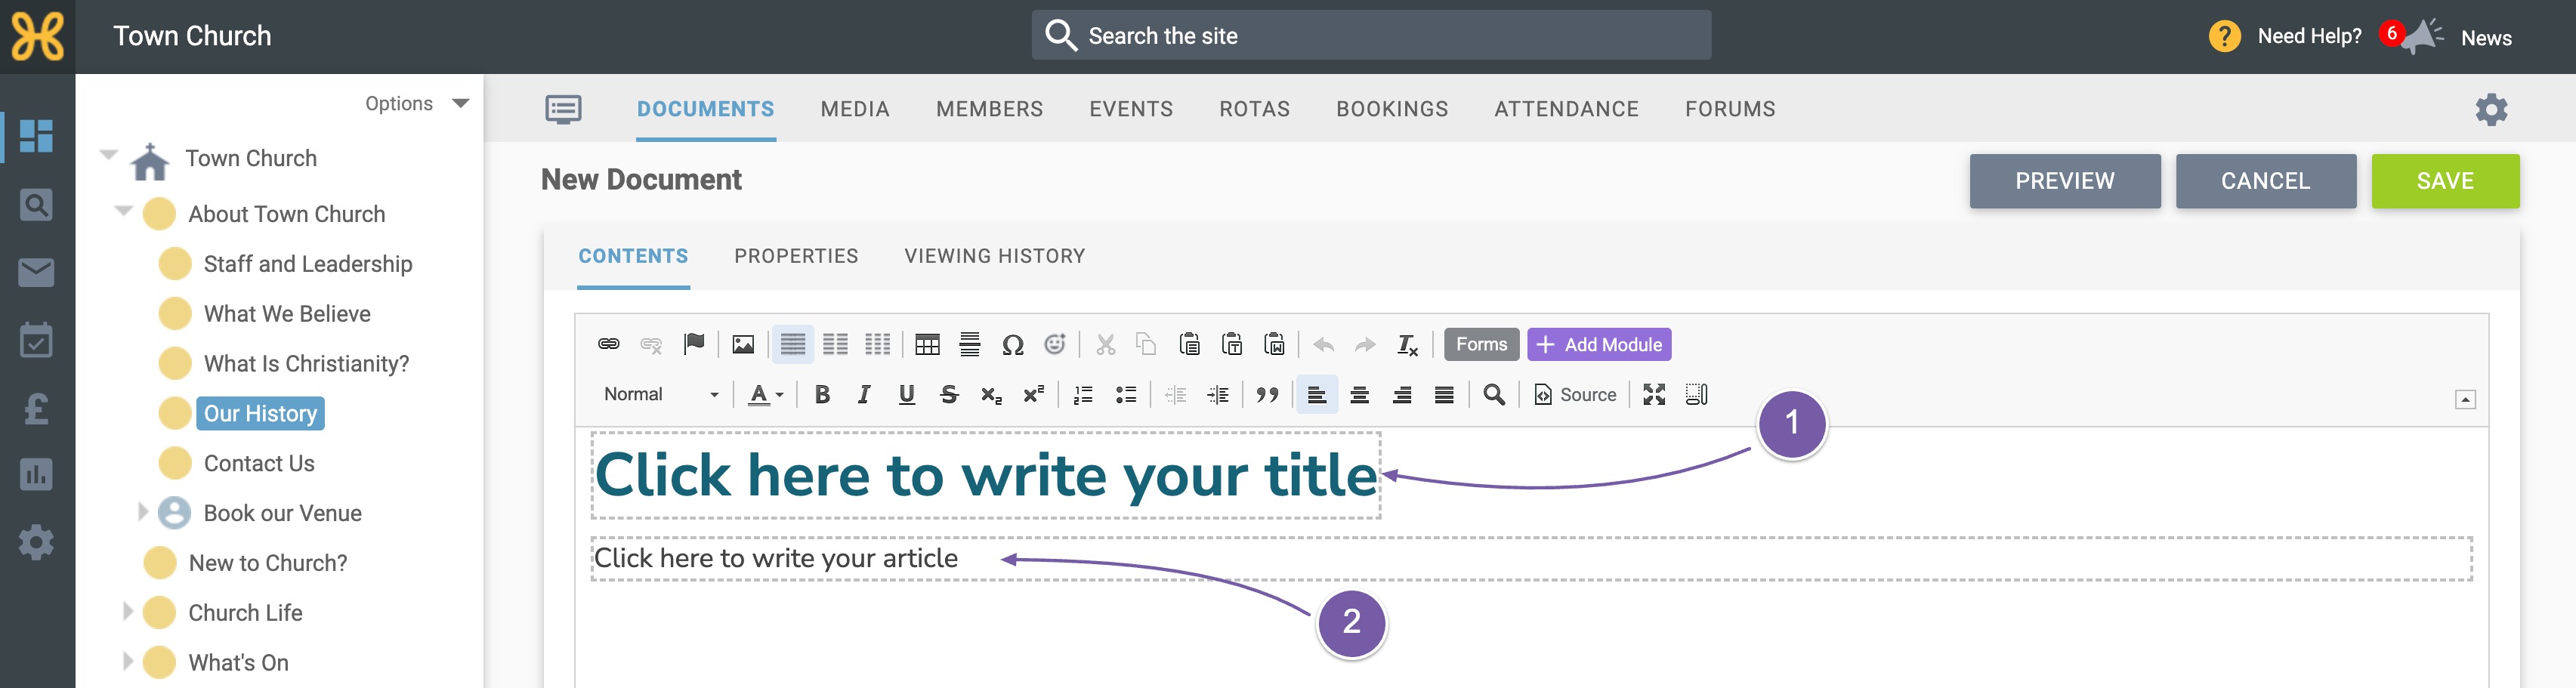Open the bar chart reports icon
This screenshot has width=2576, height=688.
click(x=36, y=475)
